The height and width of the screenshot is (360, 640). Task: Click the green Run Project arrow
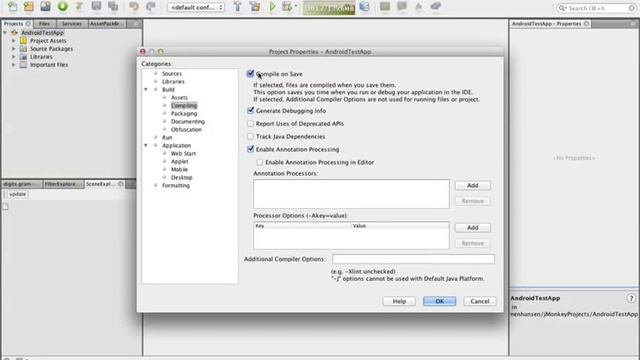pos(272,7)
